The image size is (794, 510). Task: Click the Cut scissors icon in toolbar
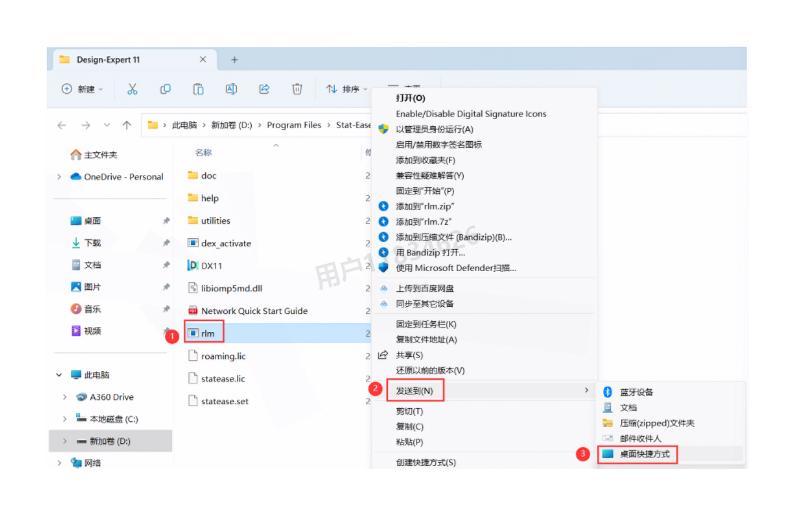tap(132, 89)
